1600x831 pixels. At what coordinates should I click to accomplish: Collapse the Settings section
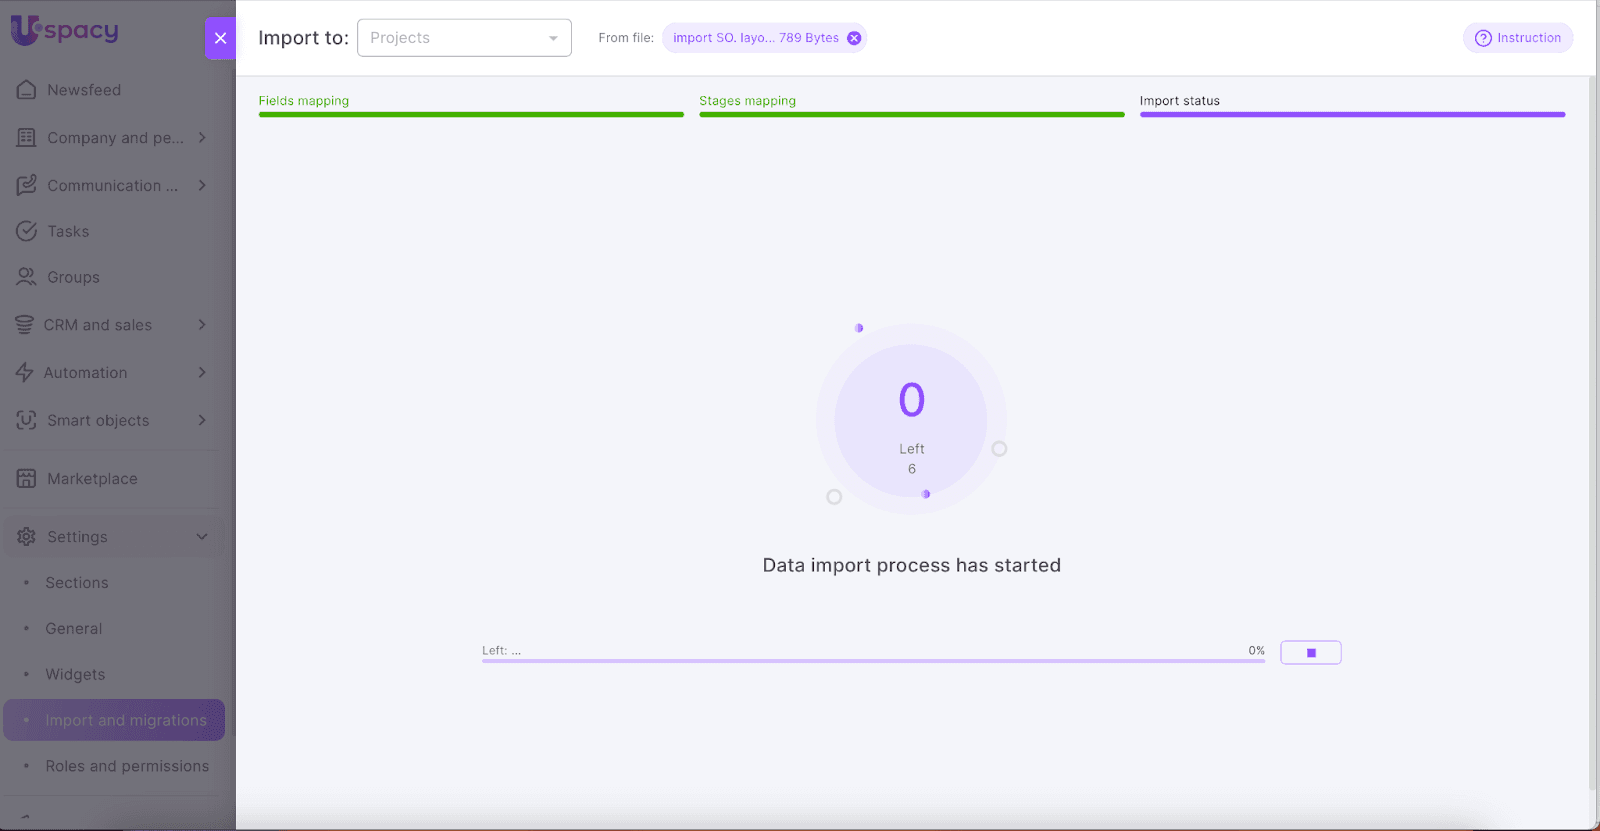coord(202,537)
